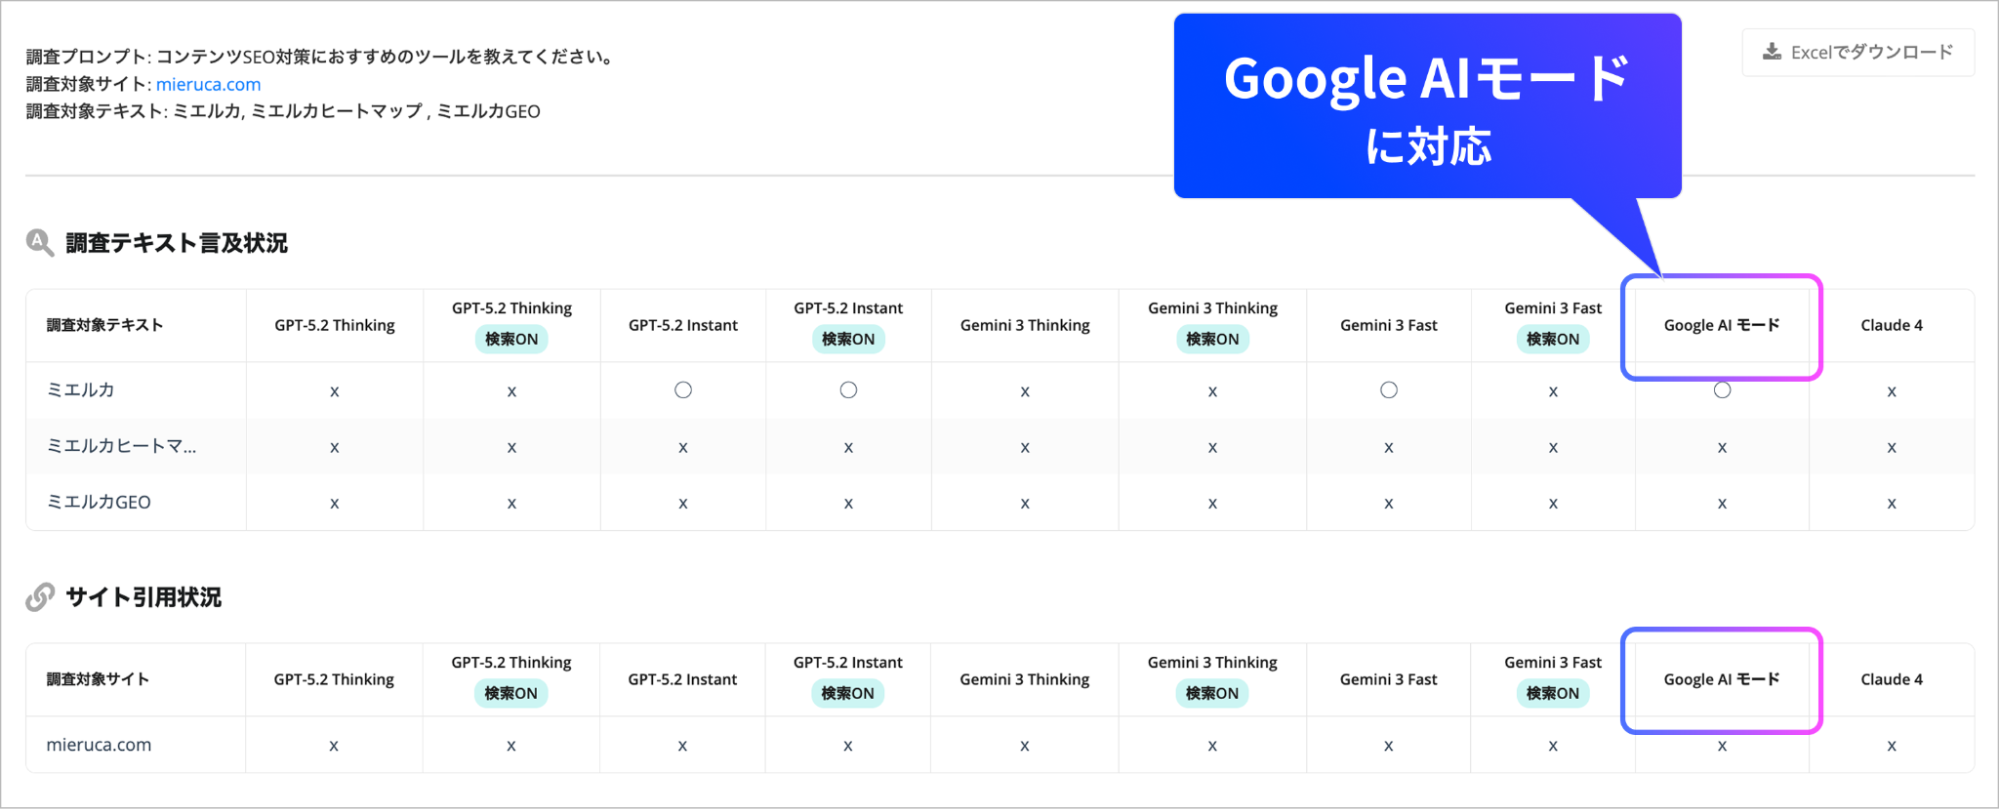Click the 検索ON badge under Gemini 3 Thinking, top table
The height and width of the screenshot is (810, 1999).
tap(1212, 339)
